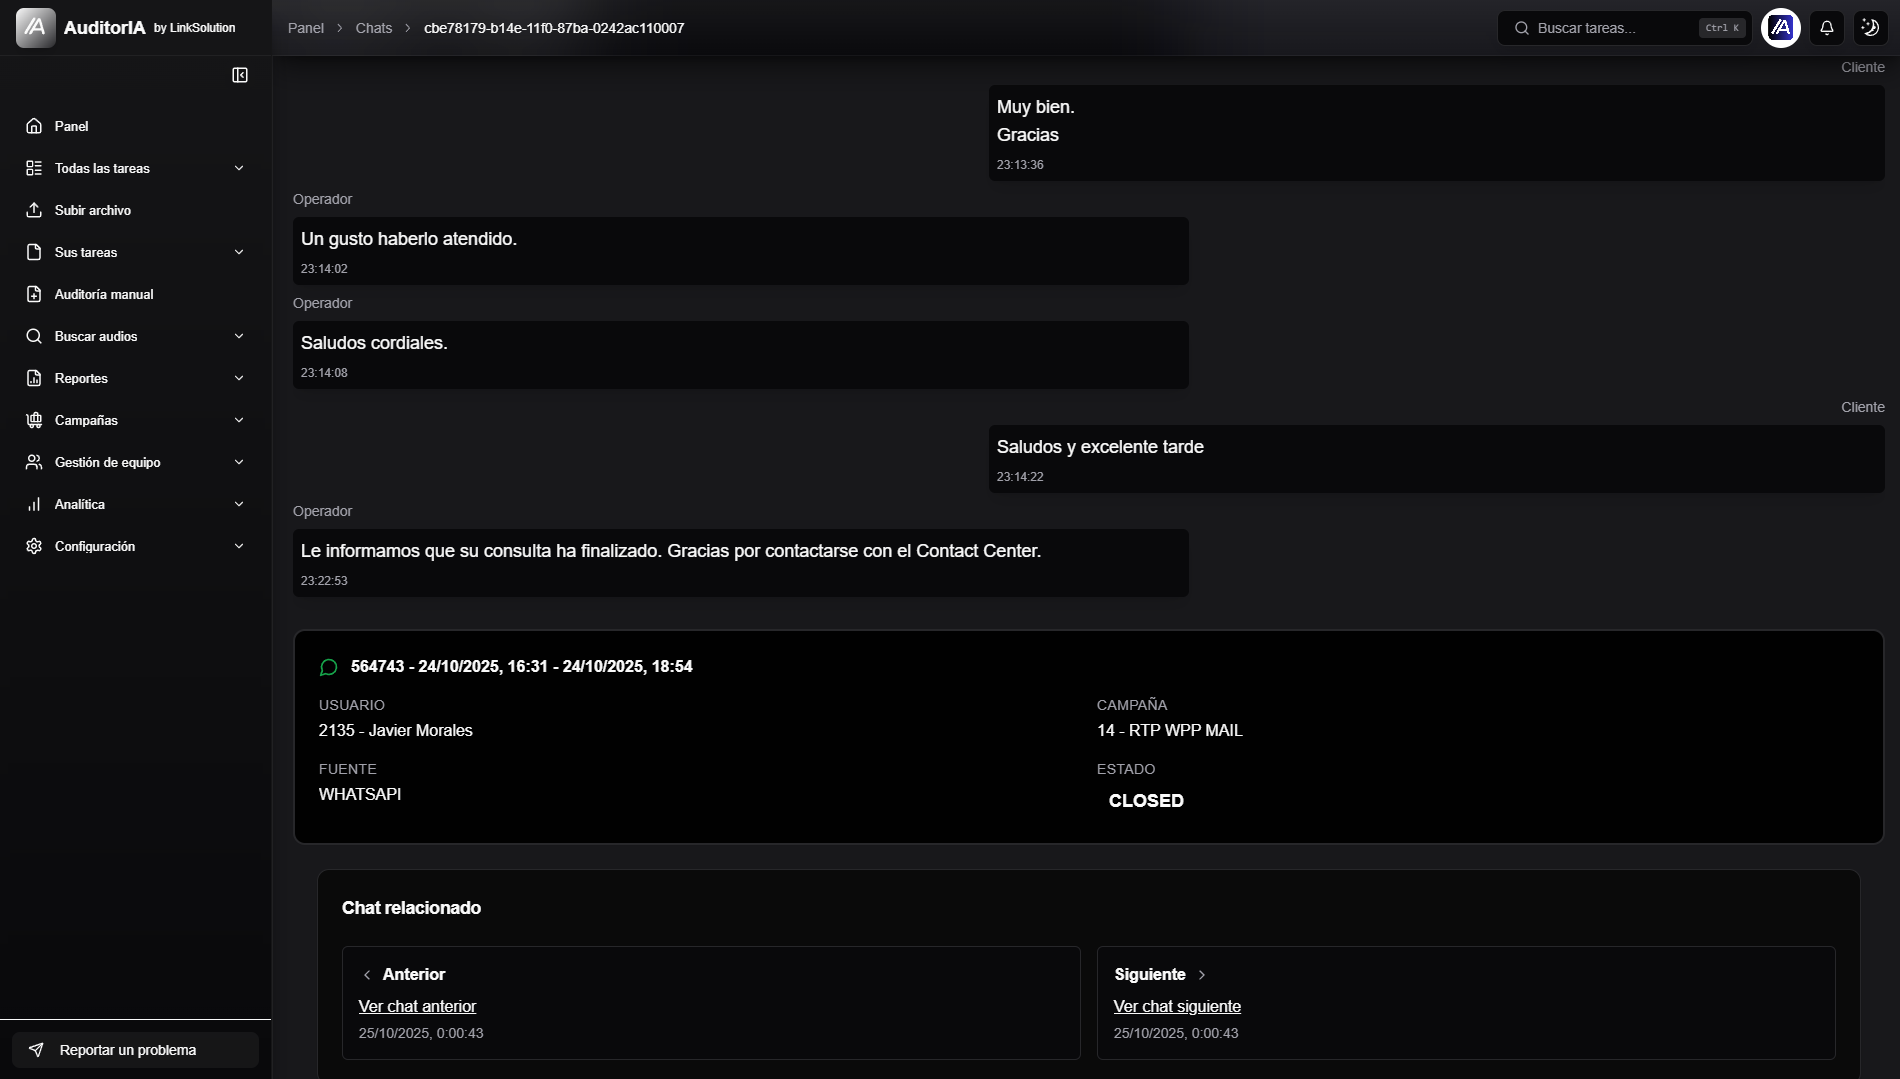Collapse the sidebar with the panel toggle icon
The height and width of the screenshot is (1079, 1900).
point(240,75)
